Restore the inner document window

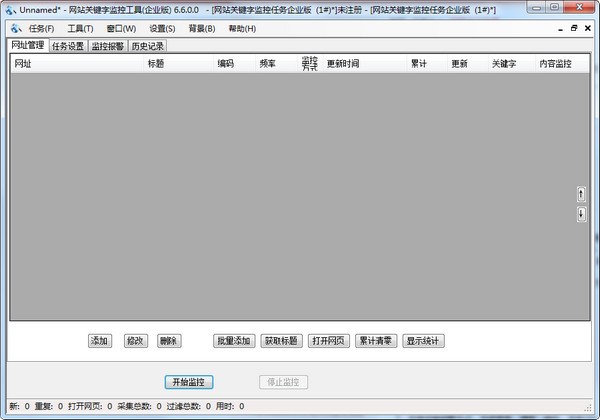pos(574,28)
